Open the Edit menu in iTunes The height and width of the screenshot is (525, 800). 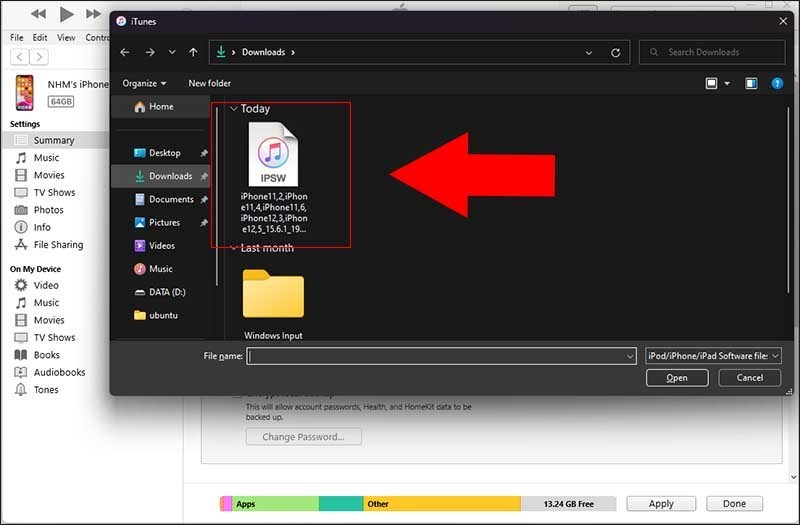40,38
